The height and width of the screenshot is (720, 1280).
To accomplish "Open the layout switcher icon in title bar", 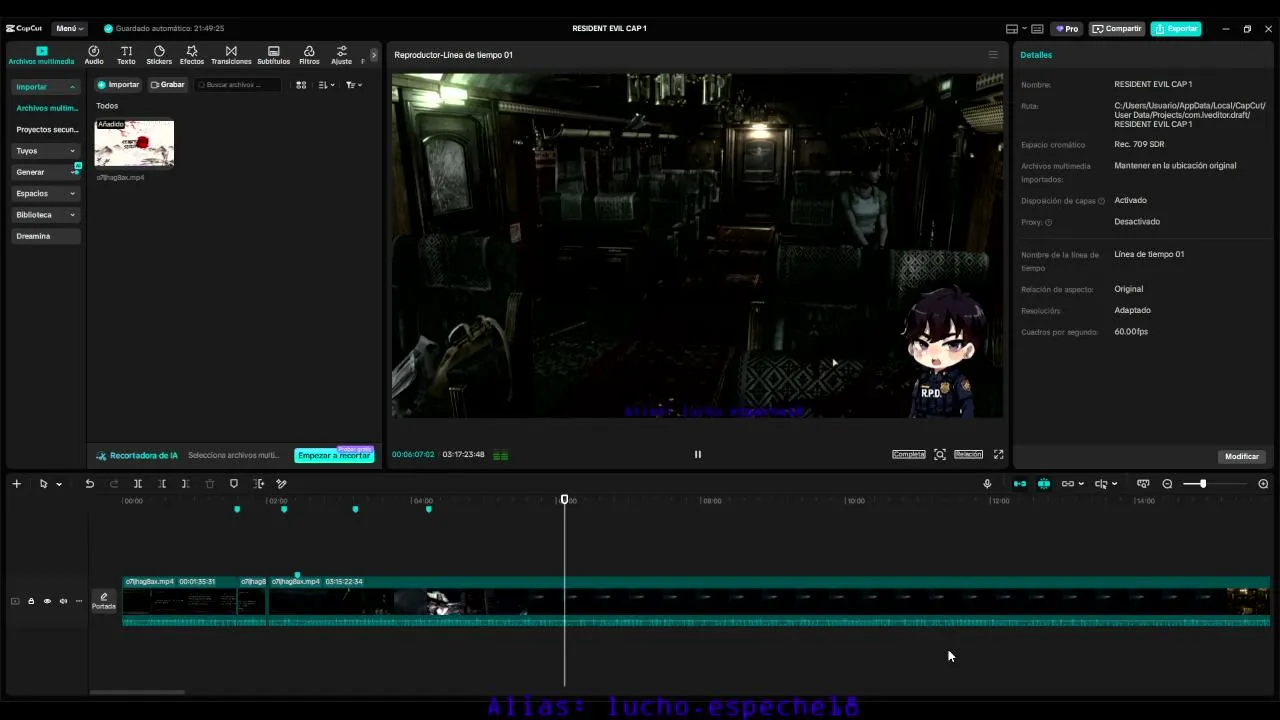I will (x=1012, y=29).
